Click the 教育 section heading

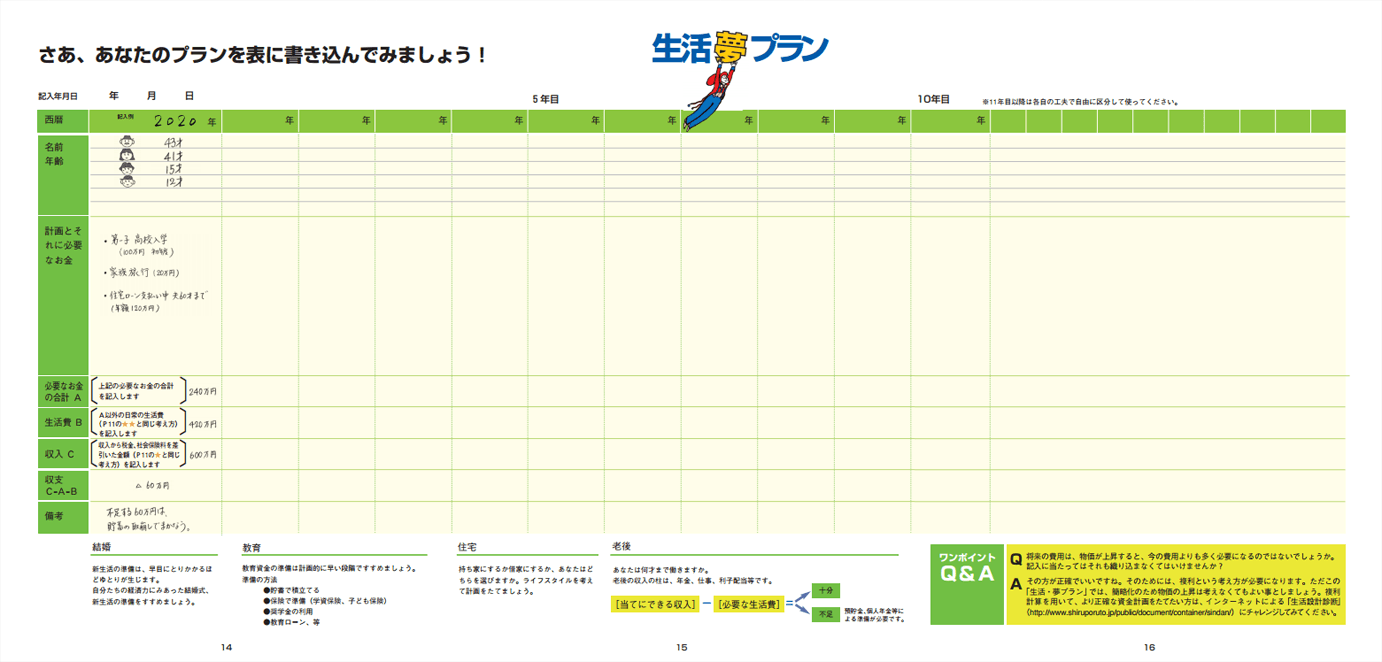tap(252, 548)
